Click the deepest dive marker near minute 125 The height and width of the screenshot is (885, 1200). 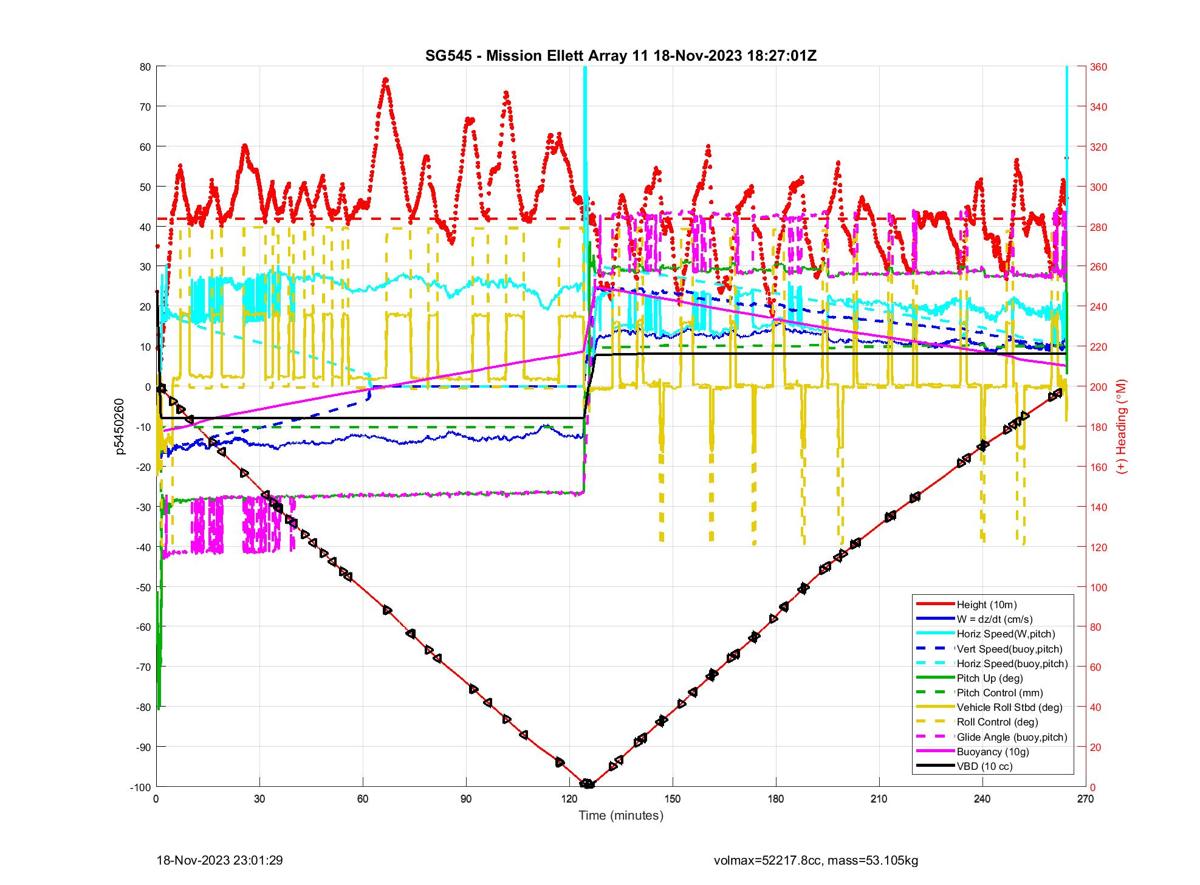[x=587, y=784]
